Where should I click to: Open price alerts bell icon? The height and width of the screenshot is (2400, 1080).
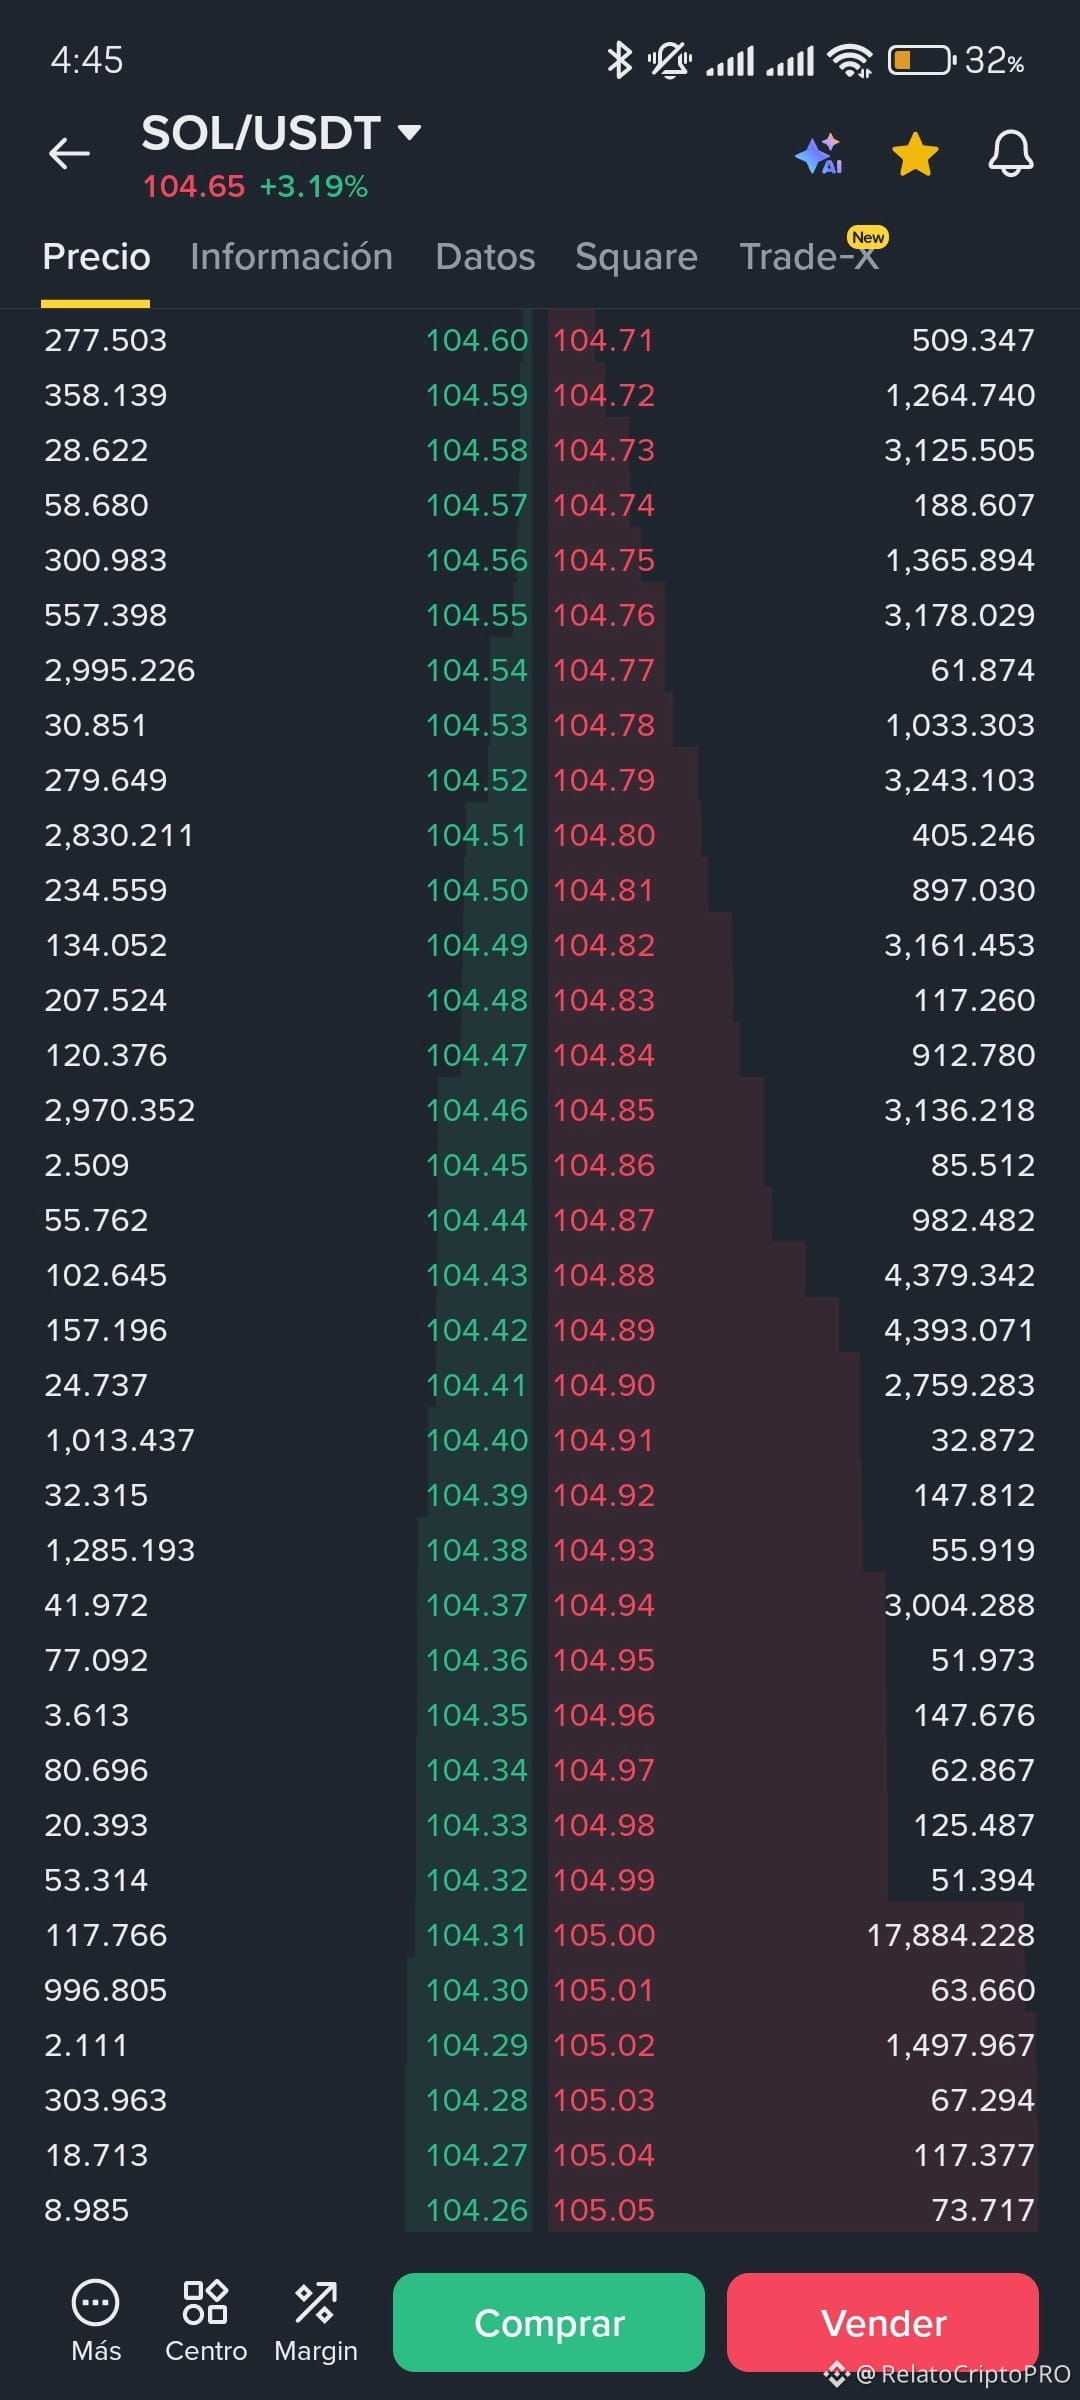click(1010, 154)
